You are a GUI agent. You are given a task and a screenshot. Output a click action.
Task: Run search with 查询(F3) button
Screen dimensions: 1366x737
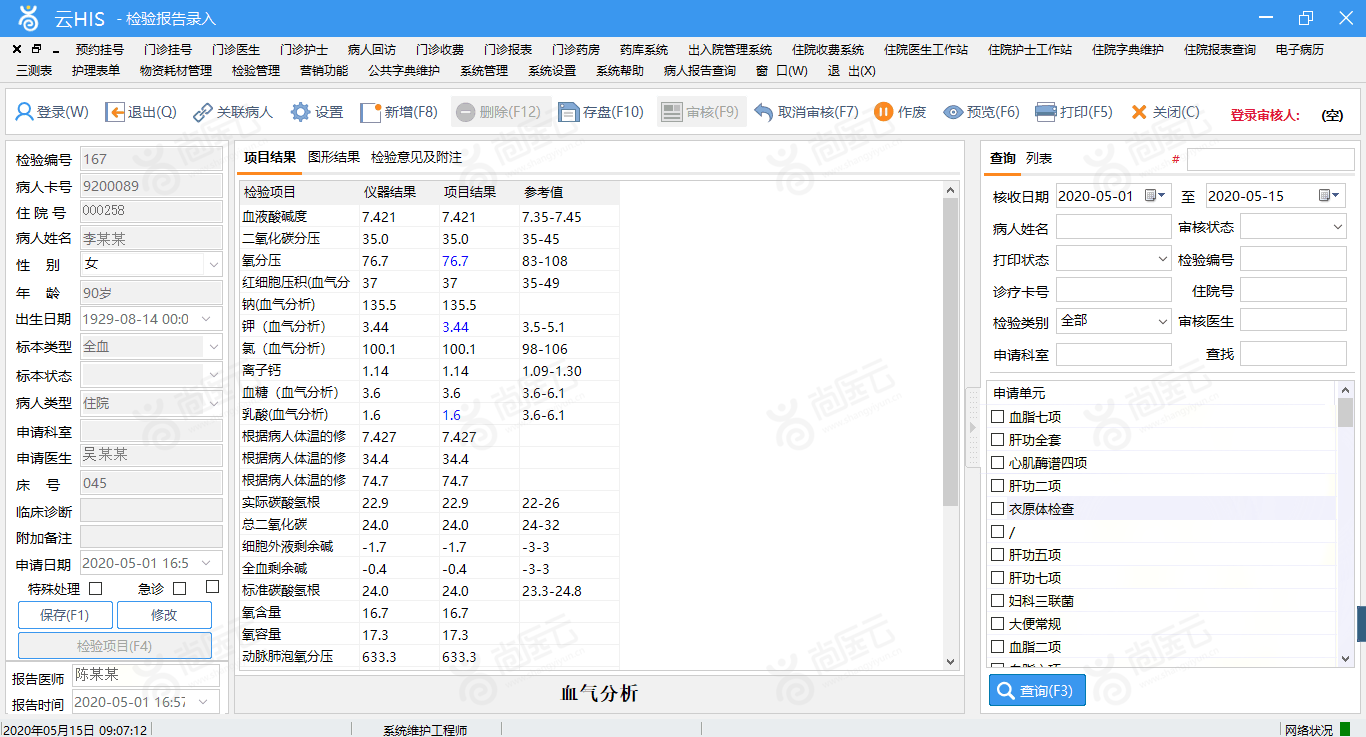1037,691
